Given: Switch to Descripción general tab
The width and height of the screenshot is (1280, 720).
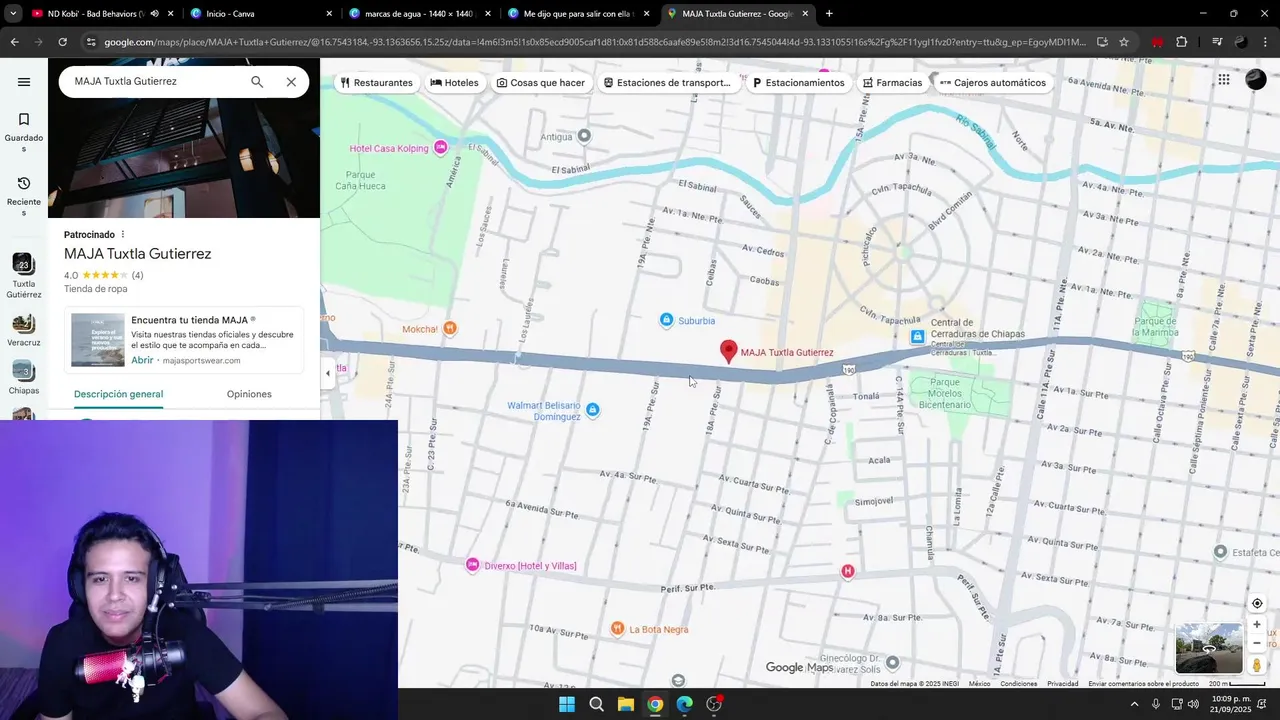Looking at the screenshot, I should [118, 394].
